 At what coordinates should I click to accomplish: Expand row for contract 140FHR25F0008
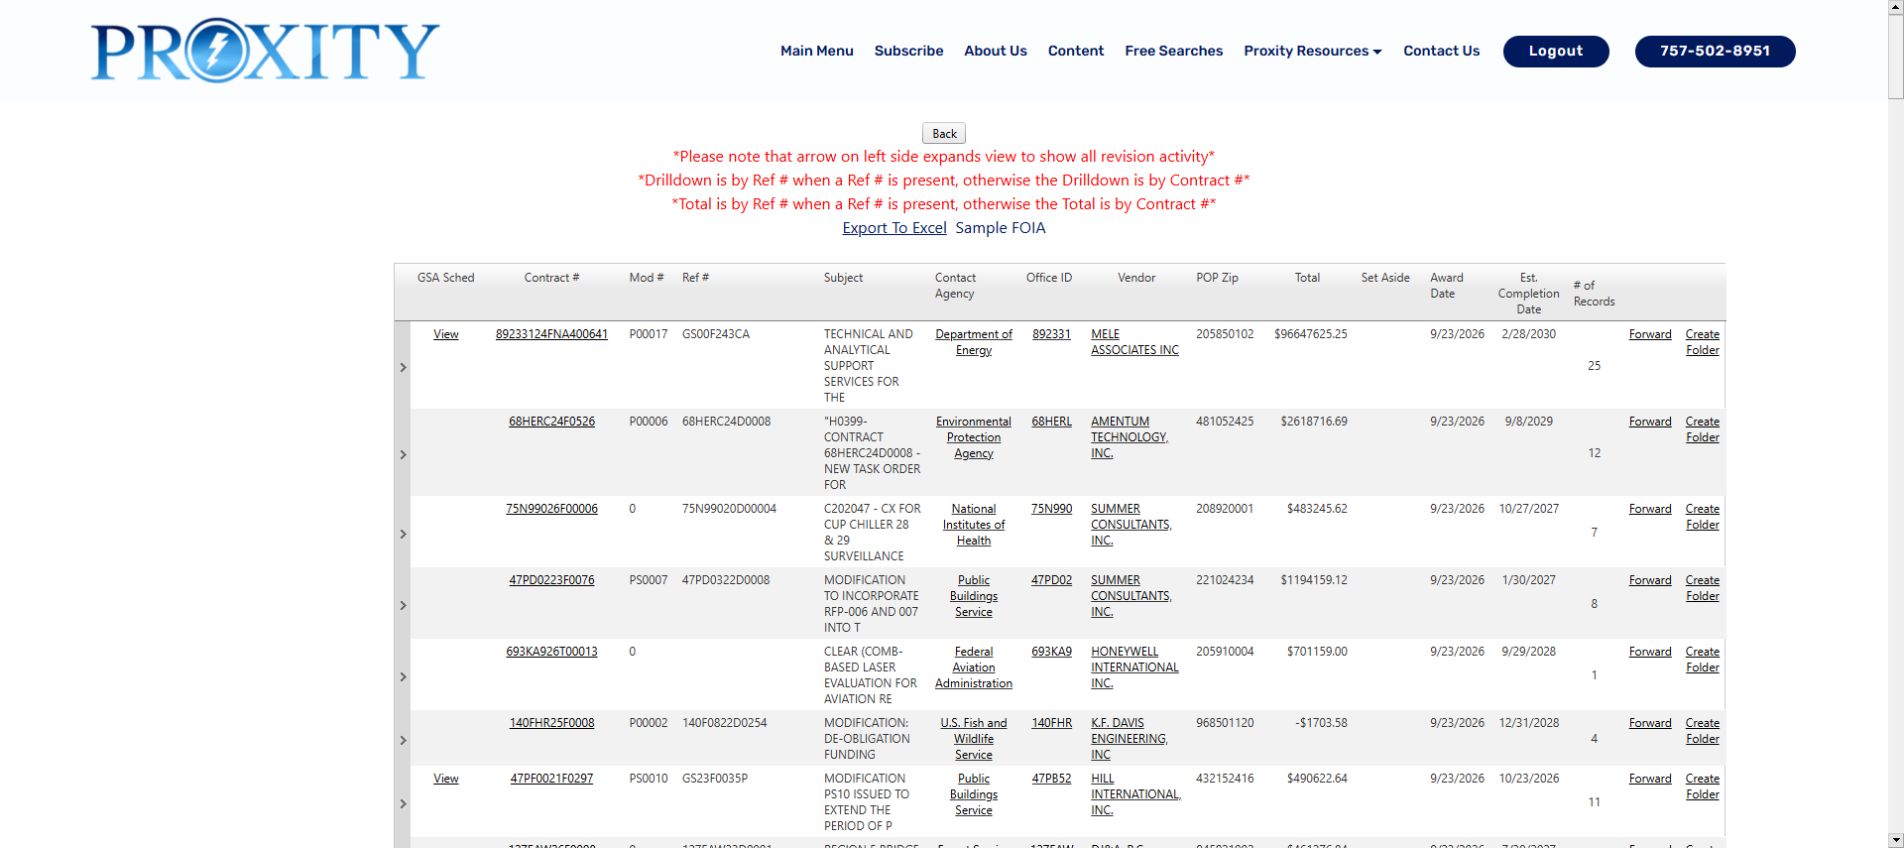click(x=403, y=740)
